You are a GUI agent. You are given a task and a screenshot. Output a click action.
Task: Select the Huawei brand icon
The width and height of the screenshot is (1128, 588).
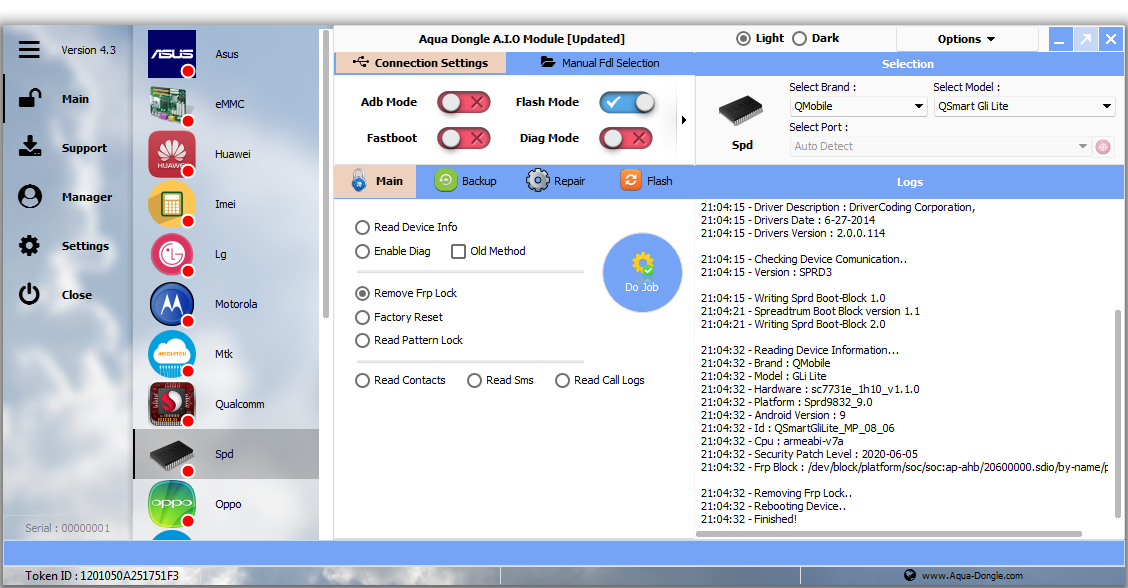click(172, 154)
